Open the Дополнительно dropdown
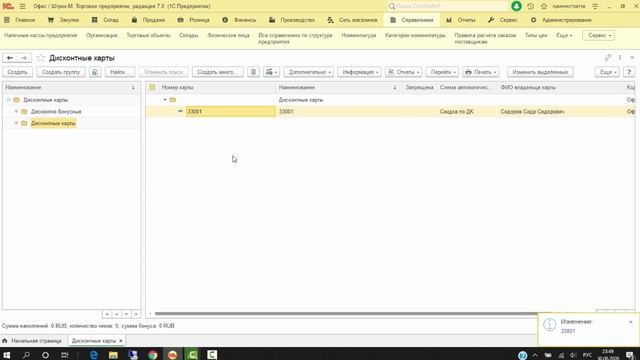The width and height of the screenshot is (640, 360). coord(309,72)
